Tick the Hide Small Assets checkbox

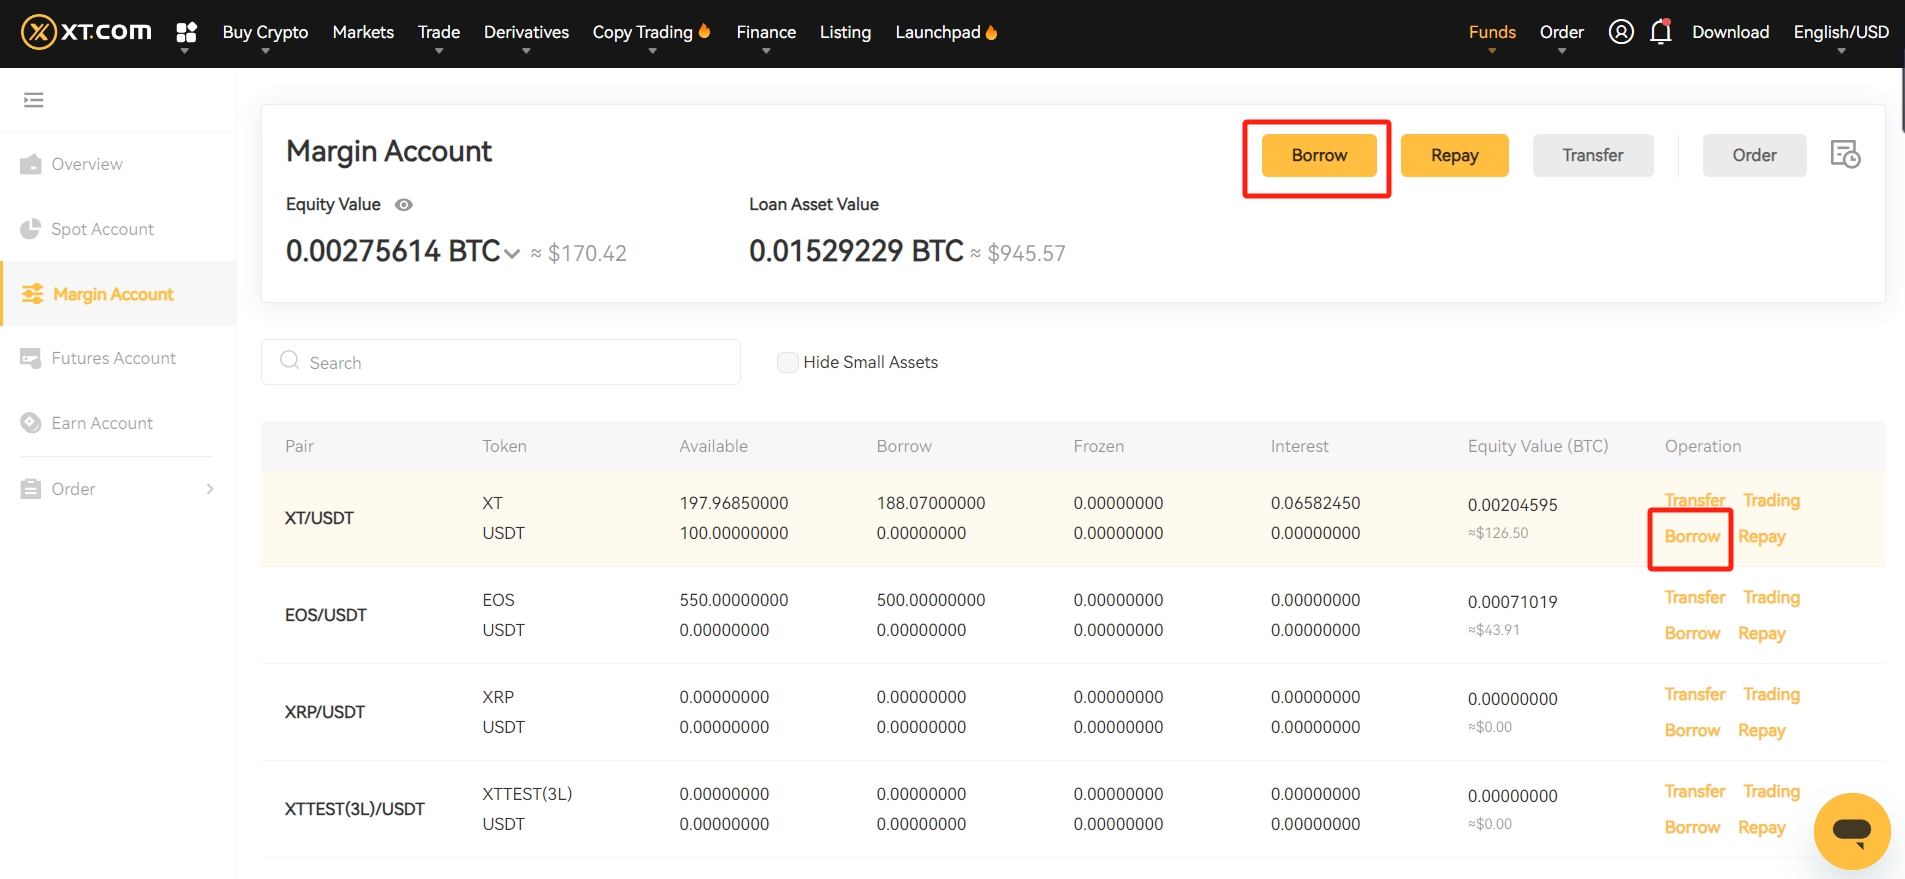click(788, 362)
